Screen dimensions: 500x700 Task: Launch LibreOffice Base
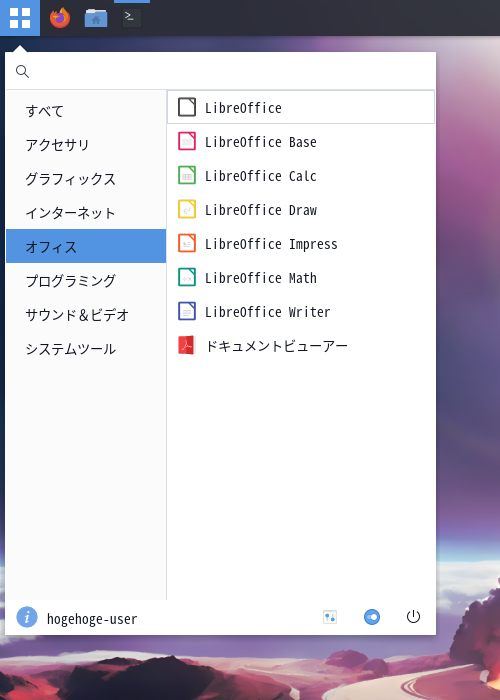coord(300,142)
